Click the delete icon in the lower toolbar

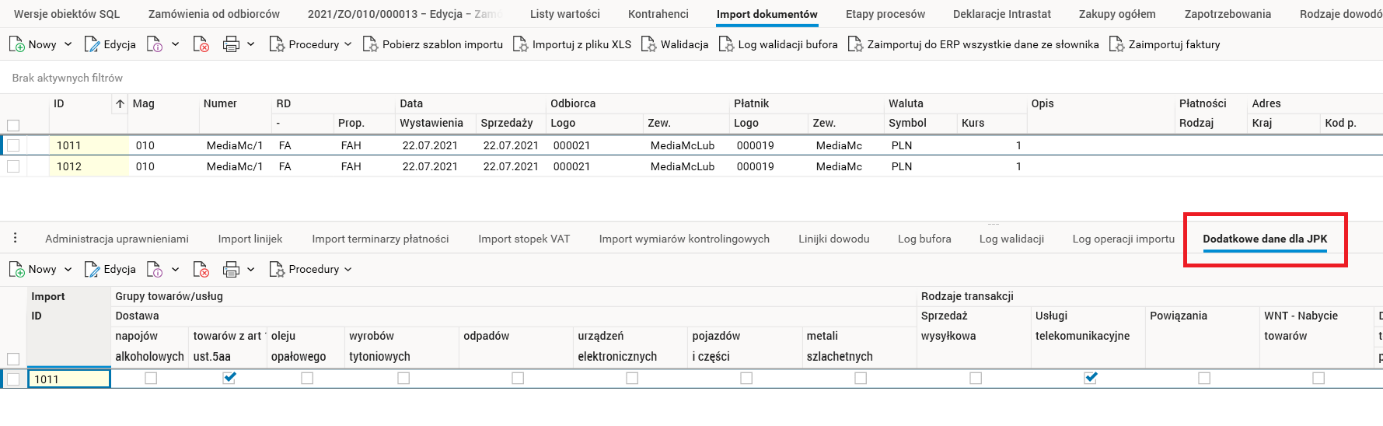point(202,270)
